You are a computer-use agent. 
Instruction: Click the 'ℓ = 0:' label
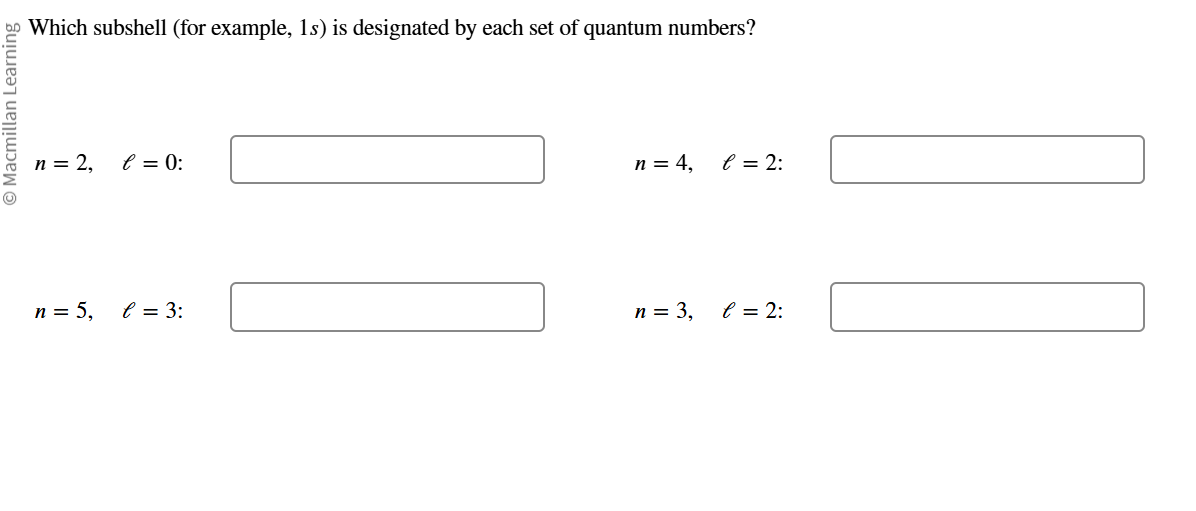[x=153, y=163]
